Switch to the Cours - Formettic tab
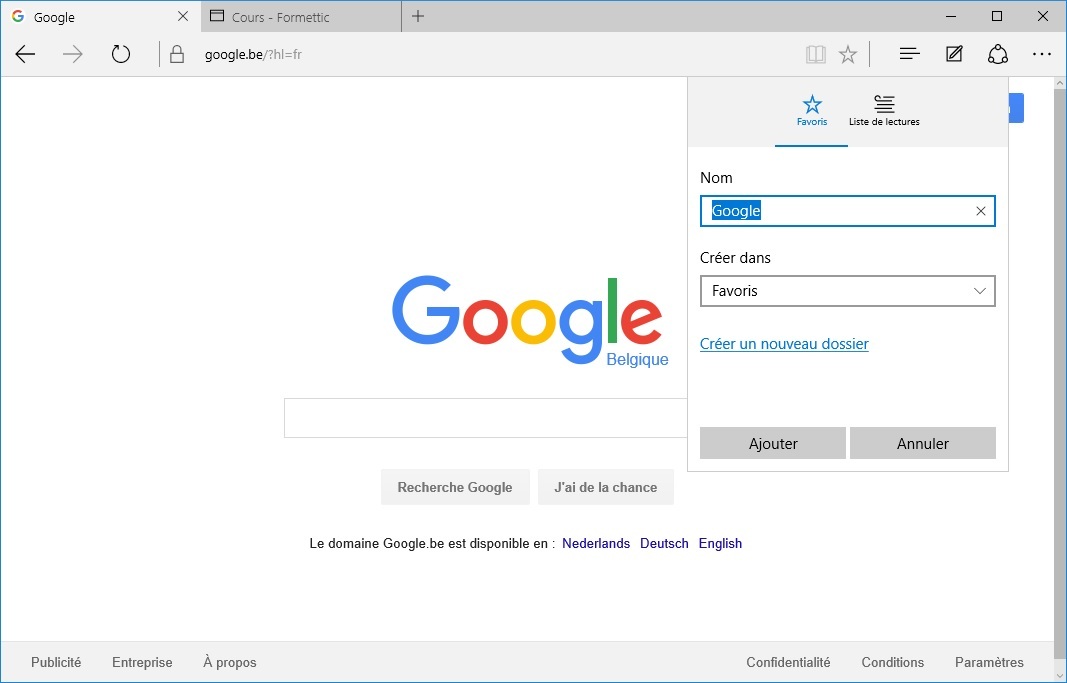 coord(301,16)
